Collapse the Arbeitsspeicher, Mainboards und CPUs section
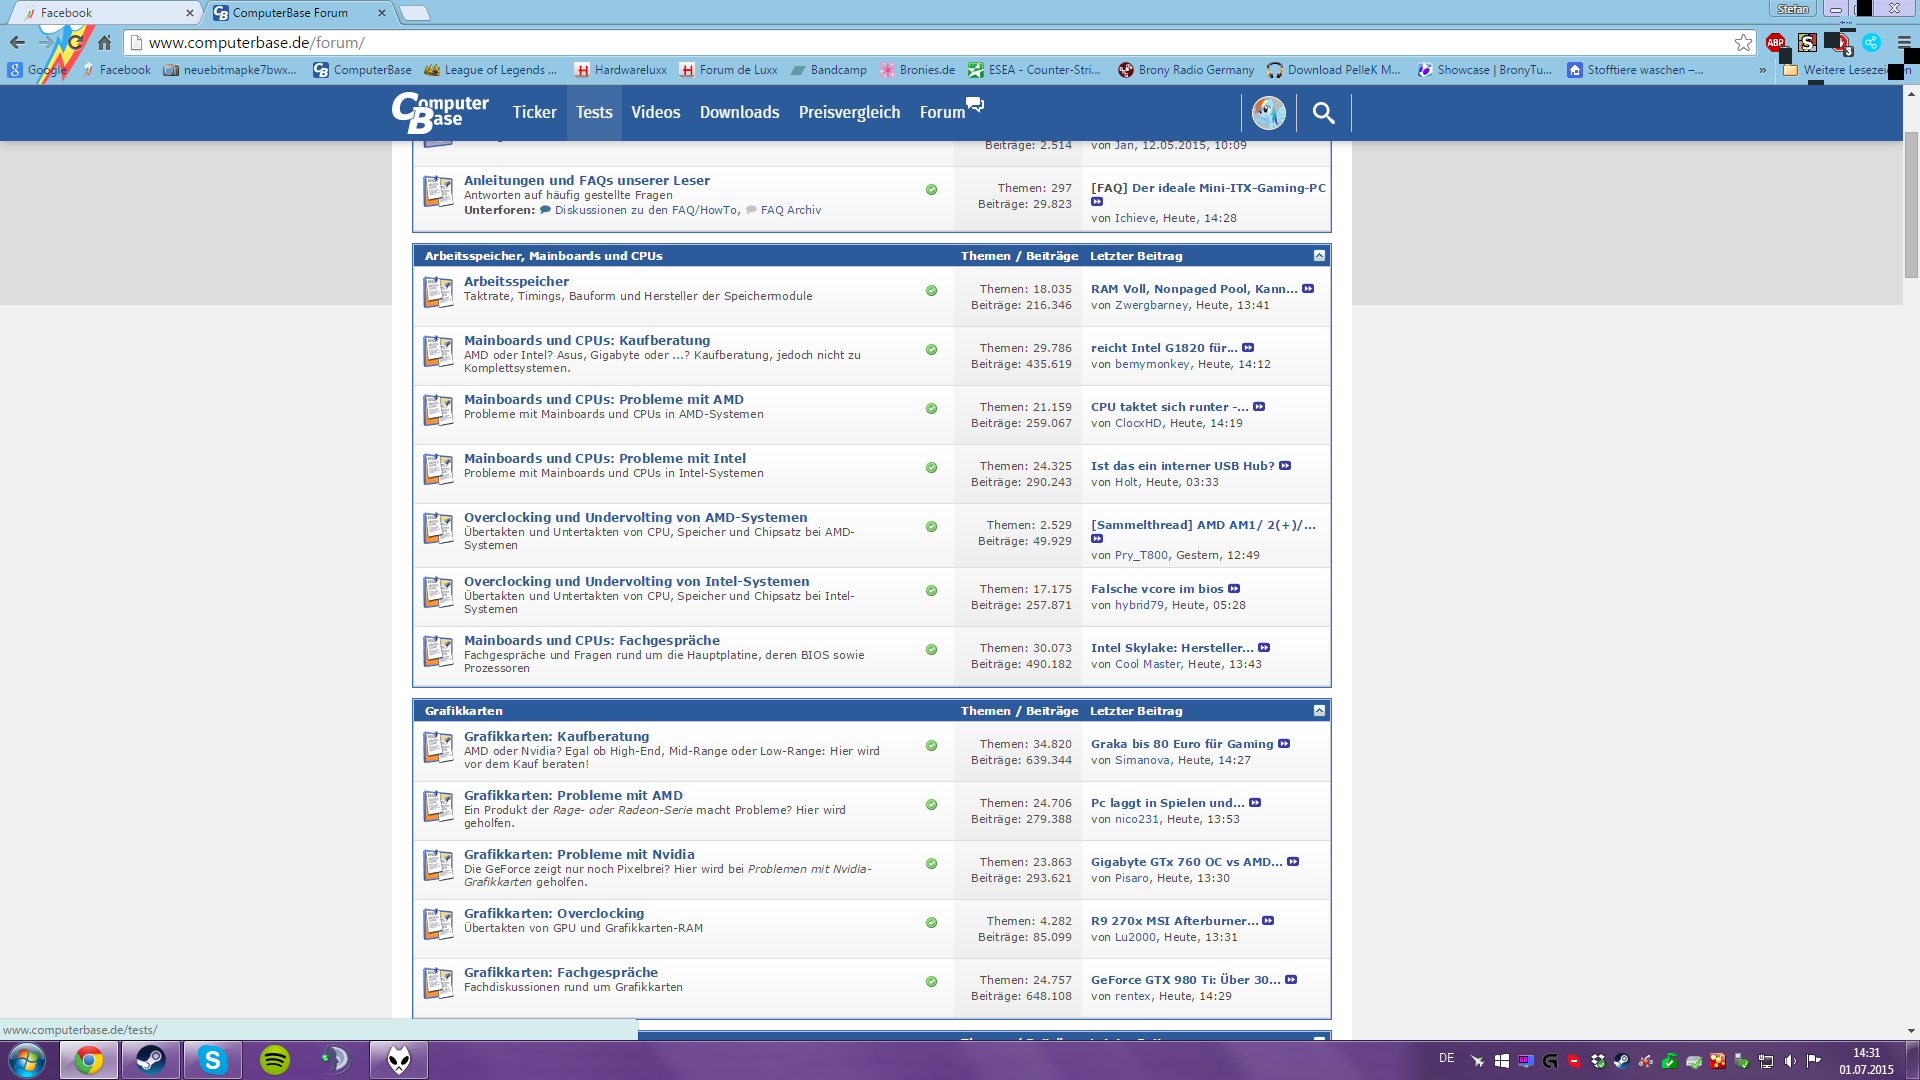Screen dimensions: 1920x1080 click(1319, 255)
